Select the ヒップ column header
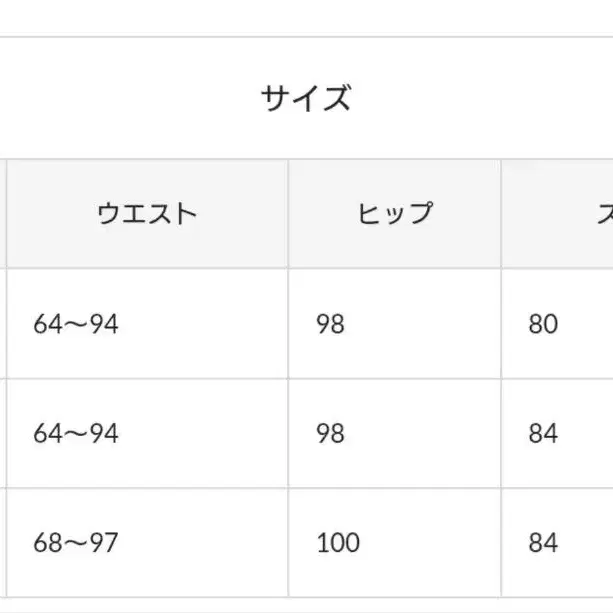Viewport: 613px width, 613px height. click(394, 213)
